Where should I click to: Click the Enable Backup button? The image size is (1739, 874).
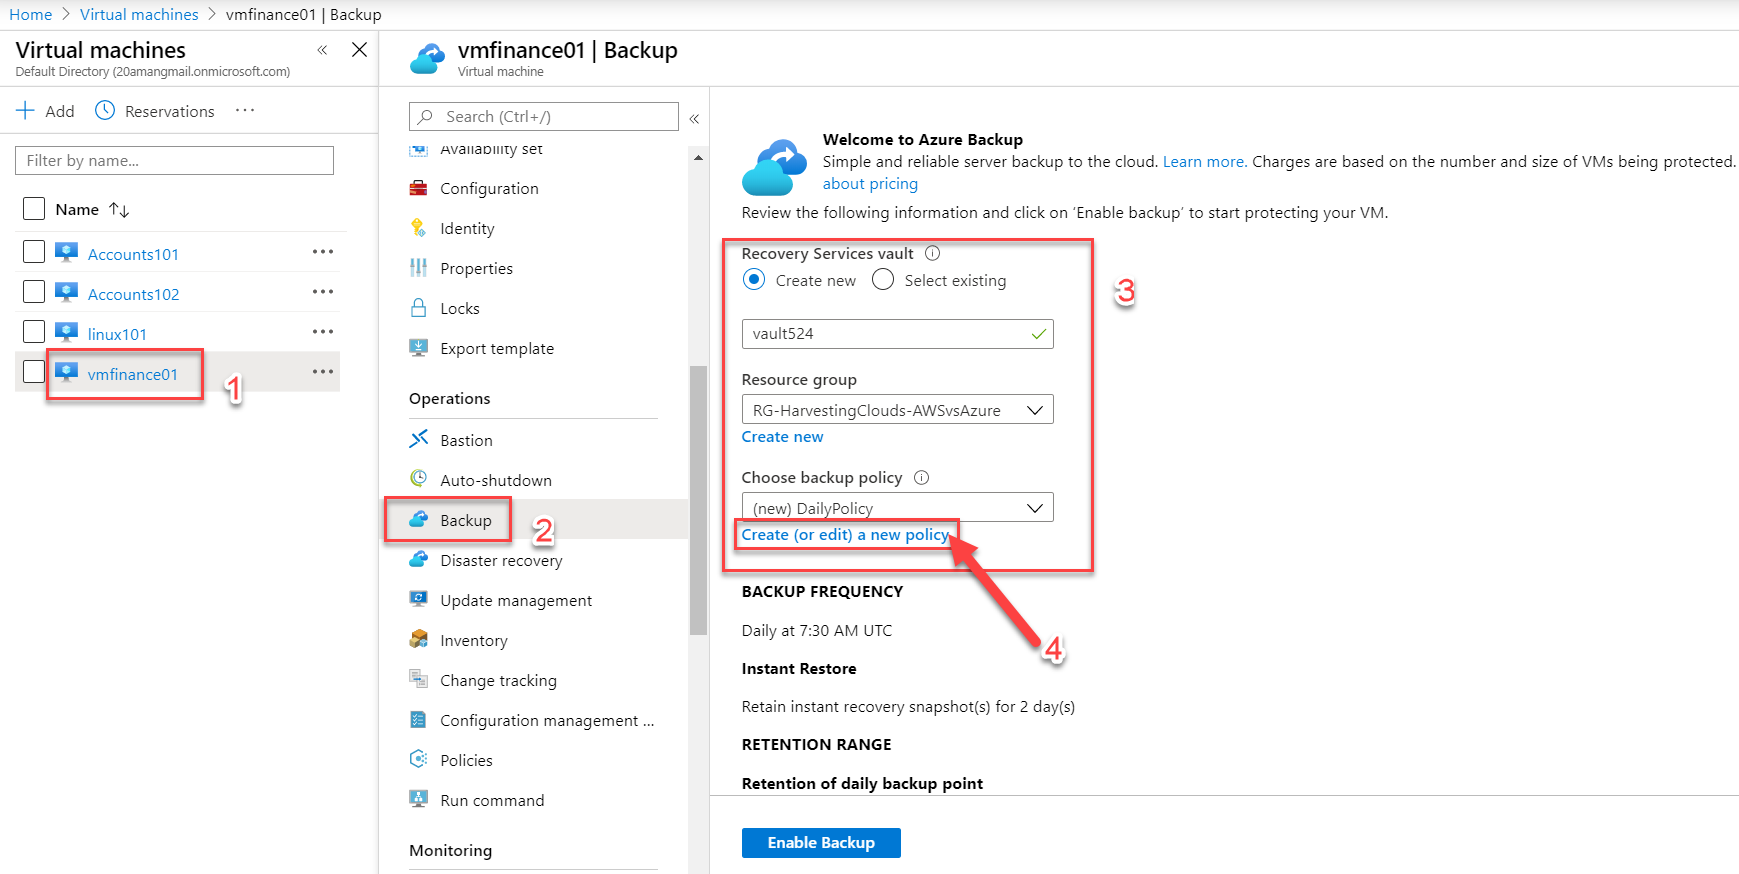821,843
